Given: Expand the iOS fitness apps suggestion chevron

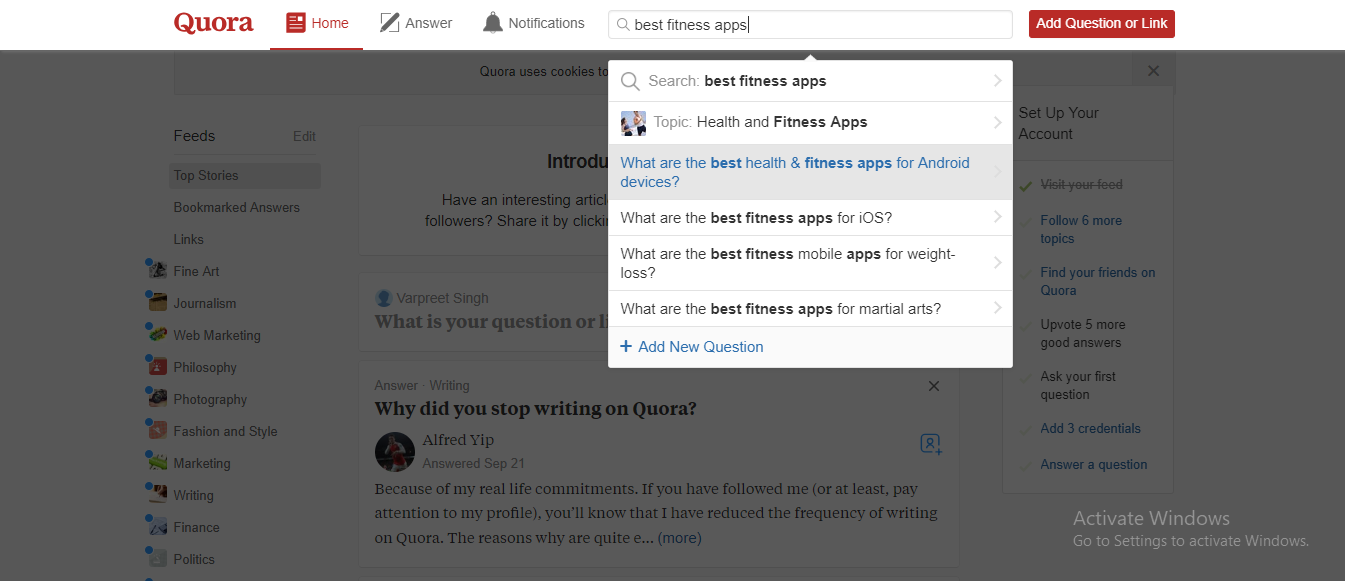Looking at the screenshot, I should (997, 217).
